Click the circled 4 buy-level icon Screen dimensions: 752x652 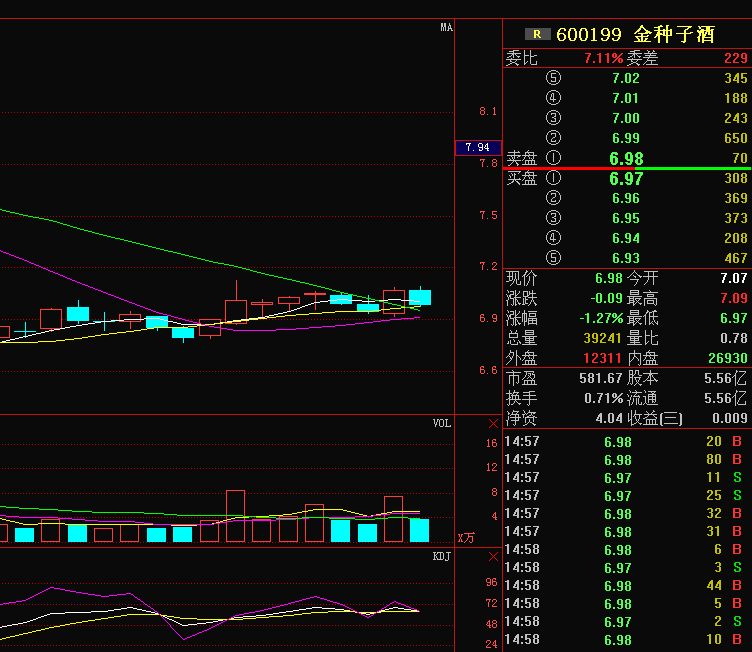pos(553,238)
